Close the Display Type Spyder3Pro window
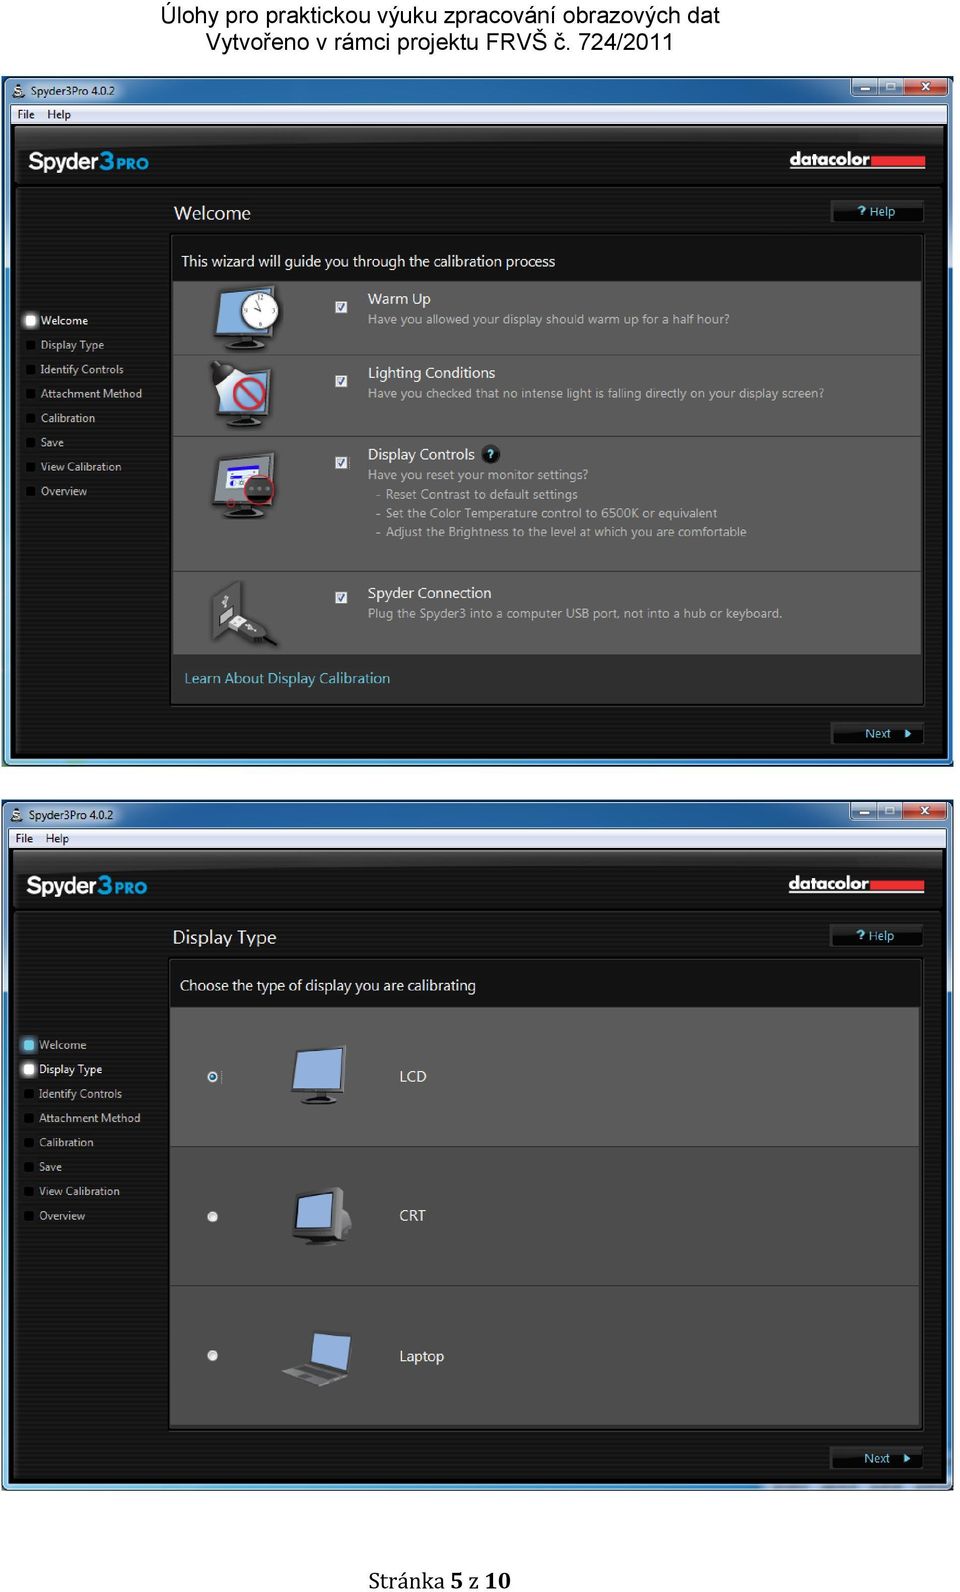 924,811
